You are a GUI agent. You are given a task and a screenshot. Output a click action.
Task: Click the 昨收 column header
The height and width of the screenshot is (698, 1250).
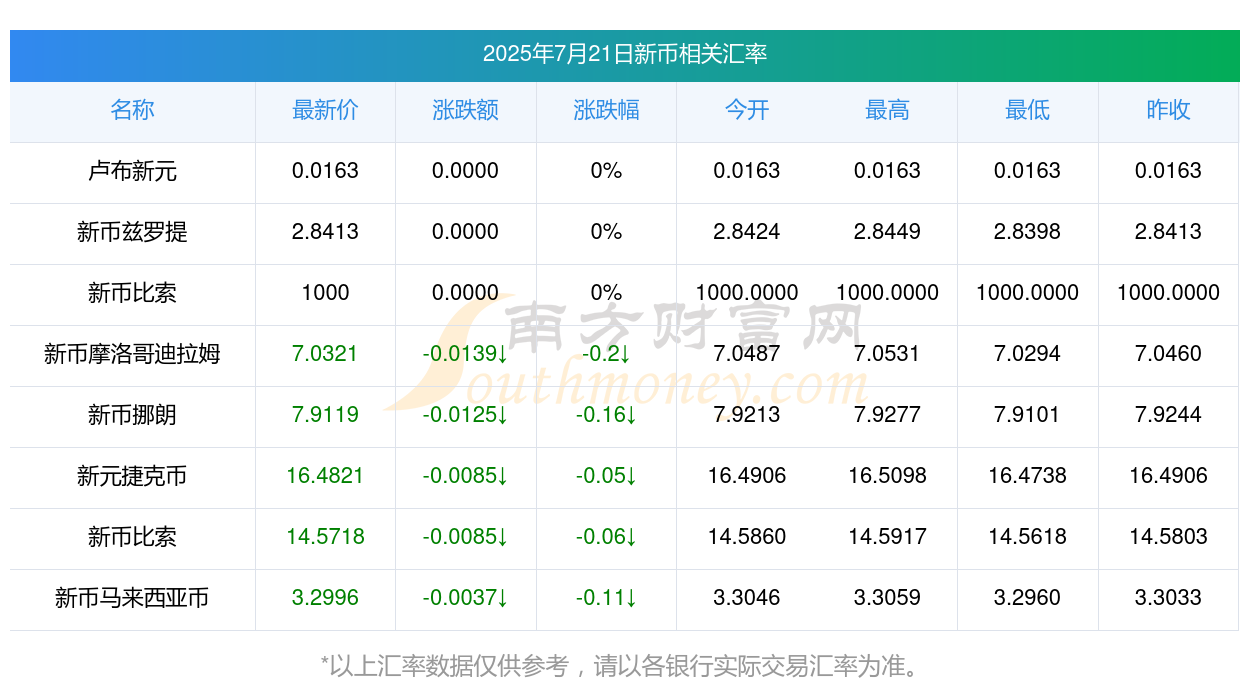(x=1168, y=110)
